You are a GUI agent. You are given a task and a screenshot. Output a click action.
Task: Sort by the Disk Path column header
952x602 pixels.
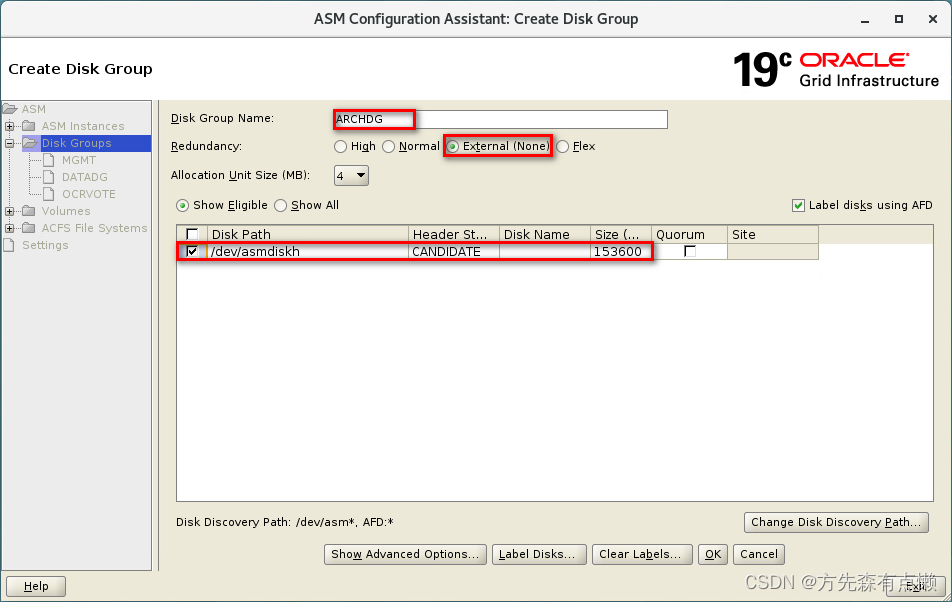coord(308,234)
